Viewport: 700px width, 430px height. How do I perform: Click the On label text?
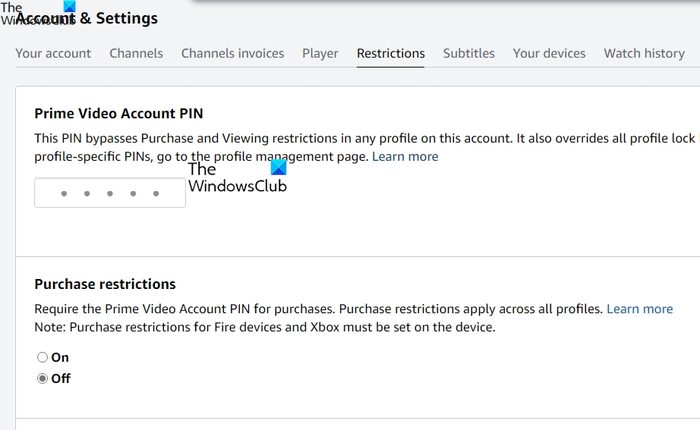[x=60, y=357]
